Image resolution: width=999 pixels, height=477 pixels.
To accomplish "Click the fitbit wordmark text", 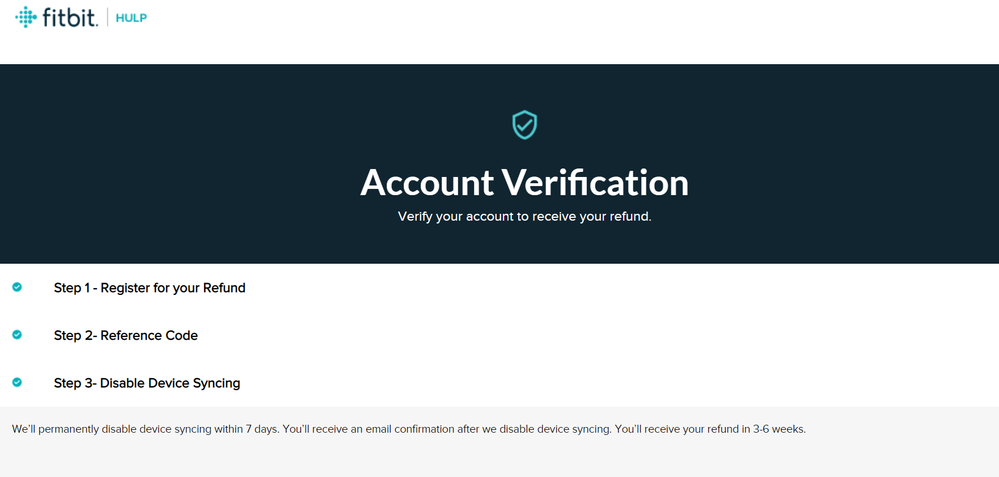I will [x=69, y=18].
